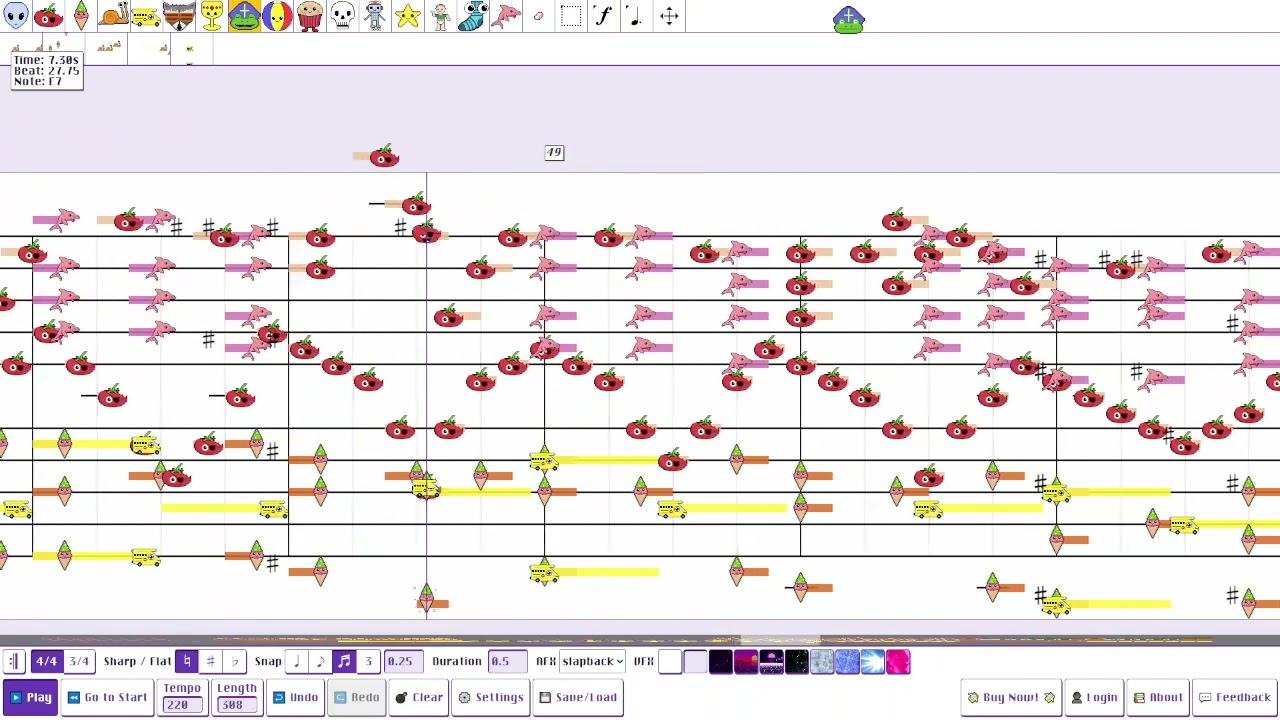
Task: Click Buy Now!
Action: [x=1010, y=697]
